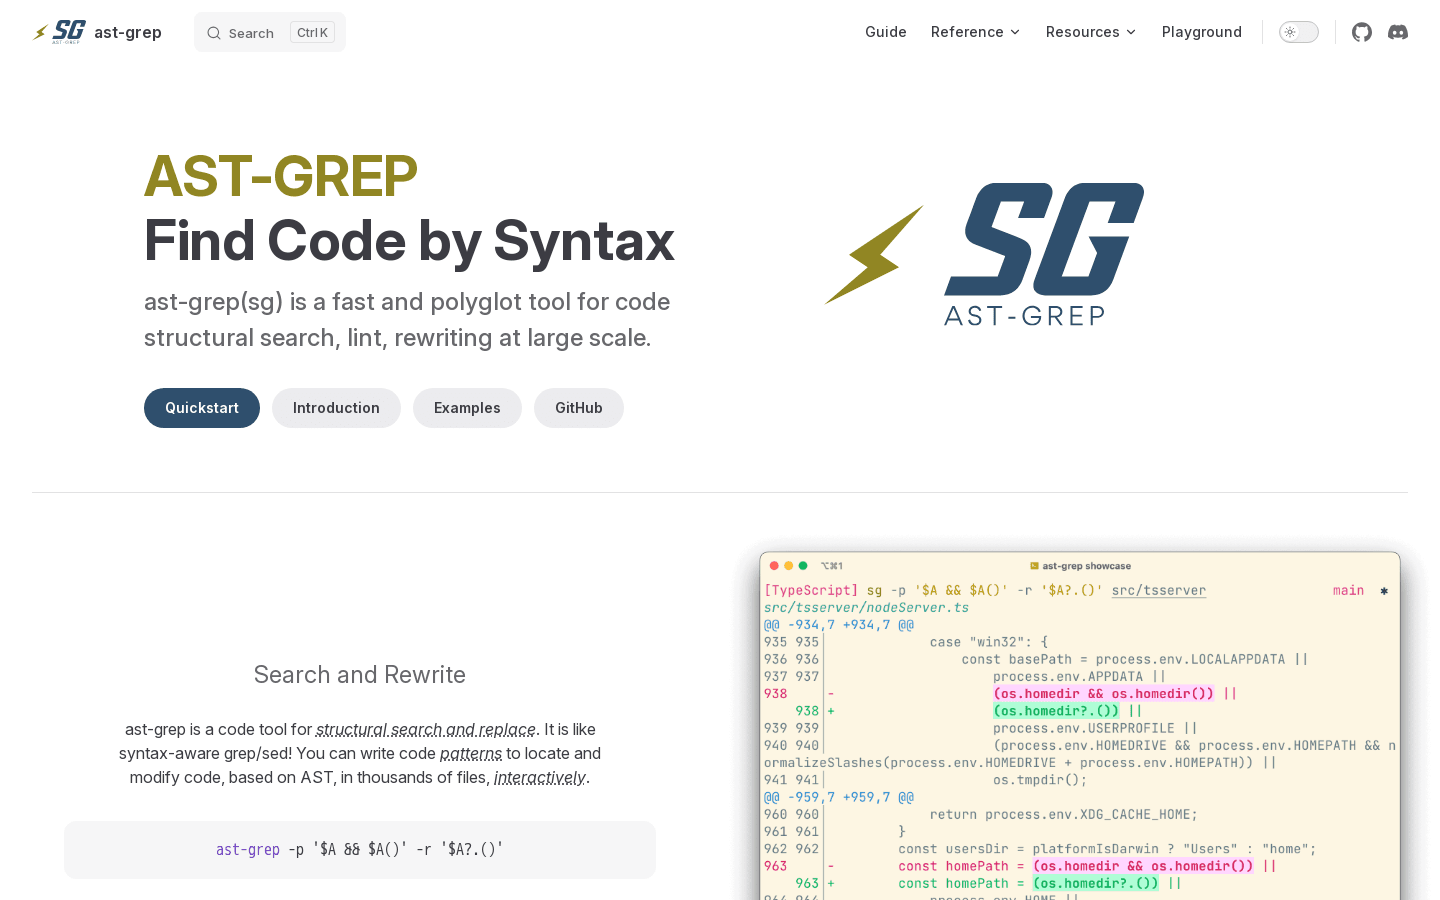Click the Quickstart button
This screenshot has height=900, width=1440.
[x=201, y=408]
